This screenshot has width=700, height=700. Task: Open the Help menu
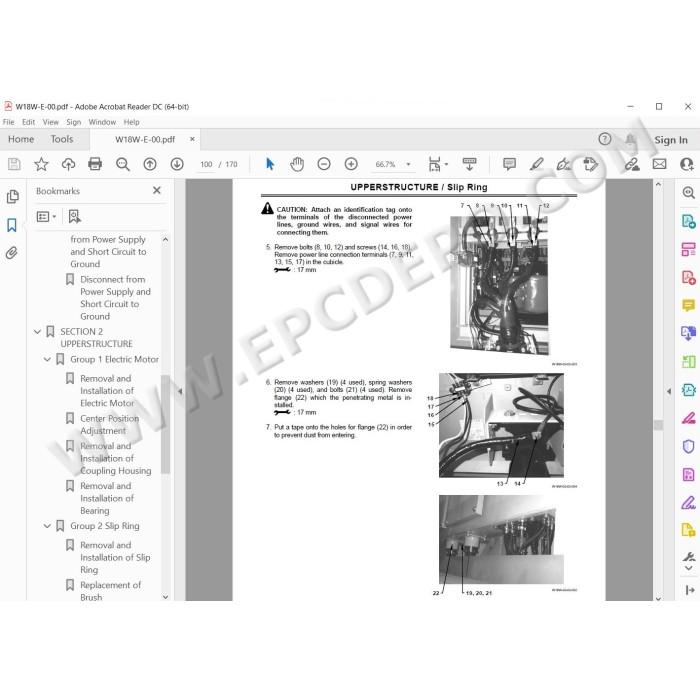point(131,122)
